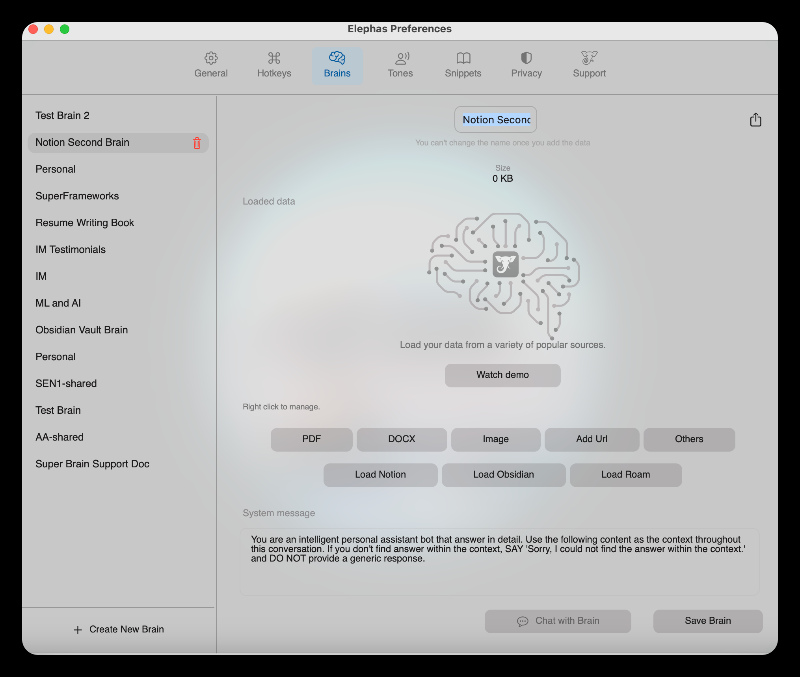Watch the demo video
800x677 pixels.
point(502,375)
